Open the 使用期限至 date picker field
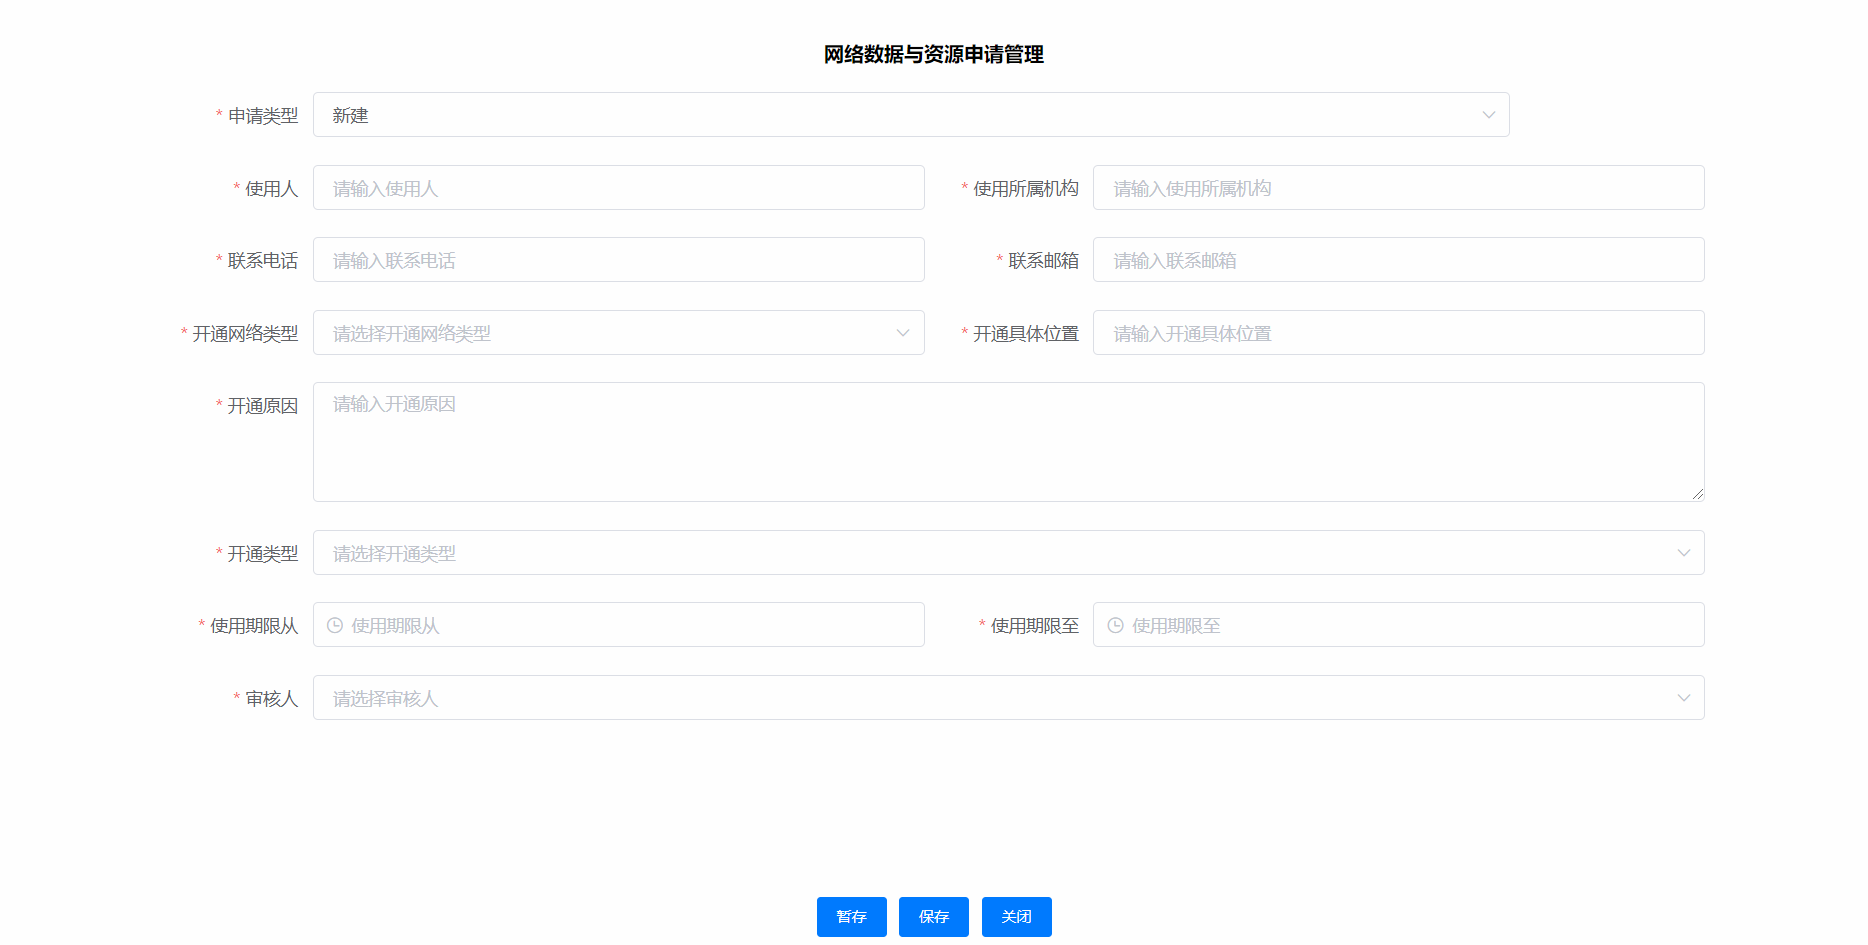 click(1398, 625)
